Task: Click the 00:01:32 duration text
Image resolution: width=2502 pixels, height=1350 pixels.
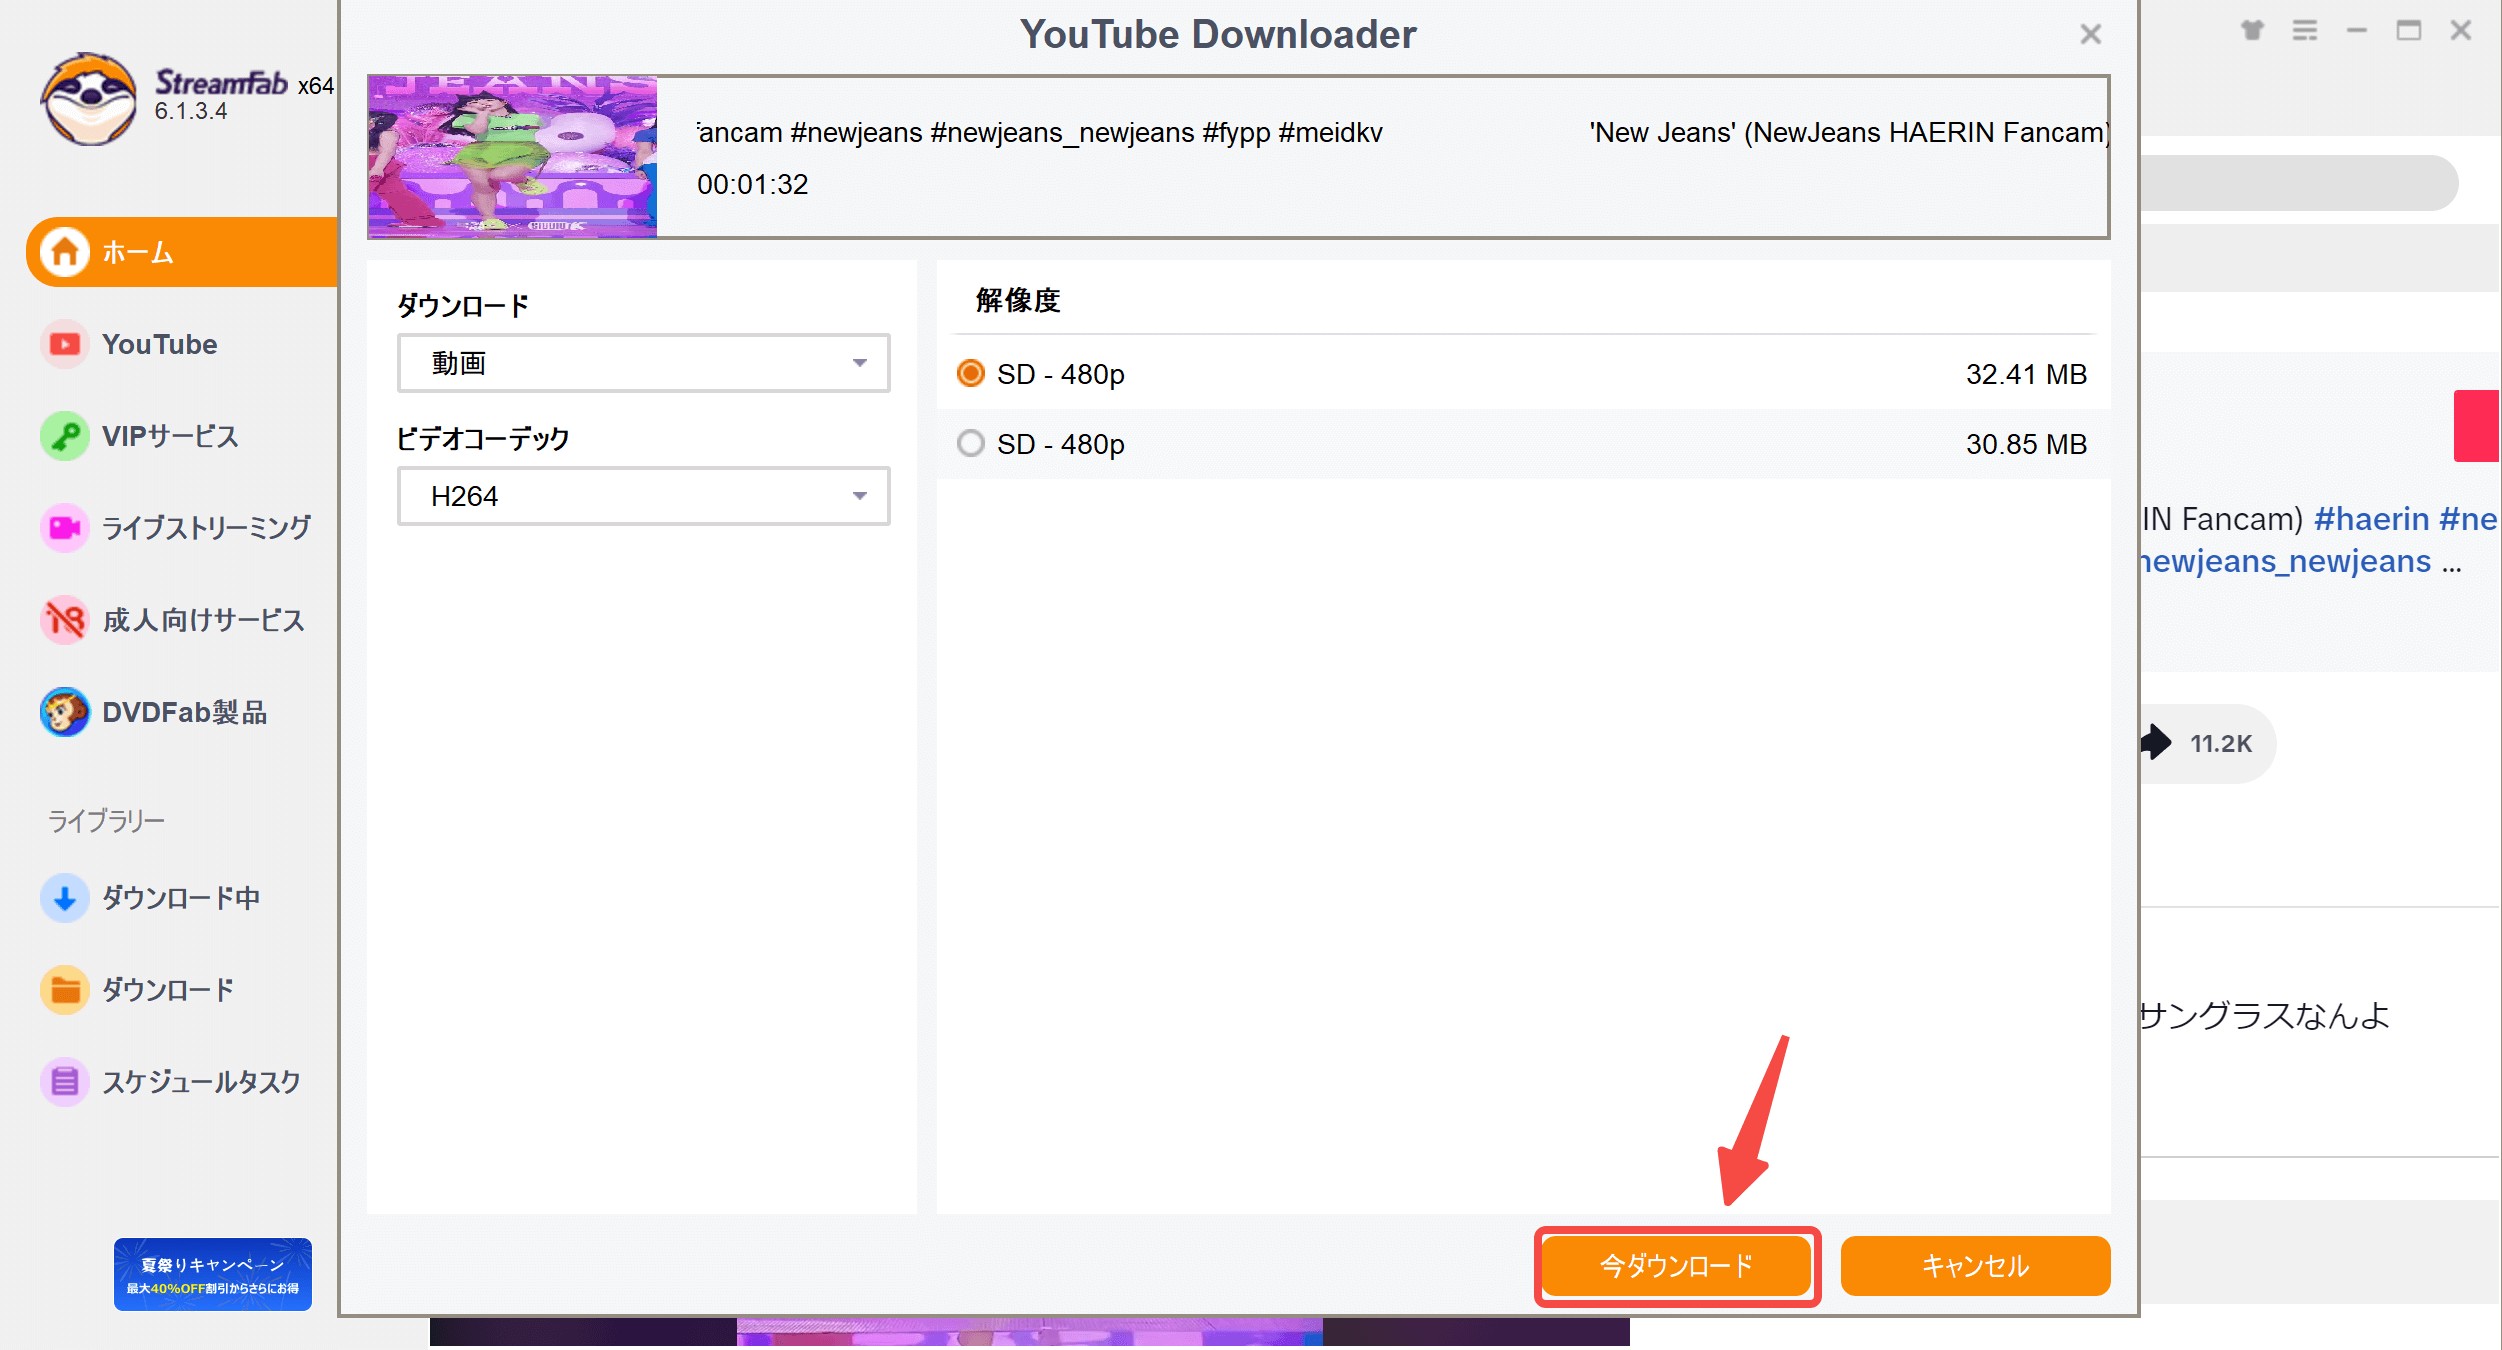Action: (753, 184)
